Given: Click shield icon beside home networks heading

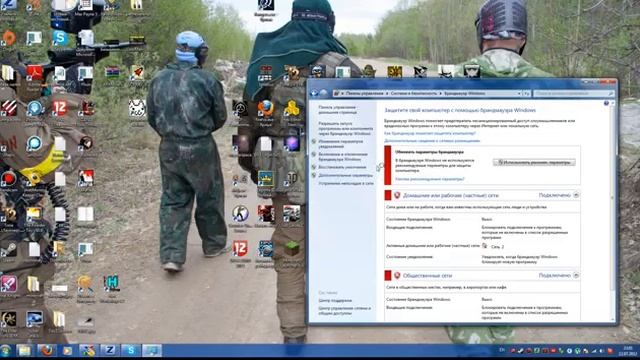Looking at the screenshot, I should click(397, 196).
